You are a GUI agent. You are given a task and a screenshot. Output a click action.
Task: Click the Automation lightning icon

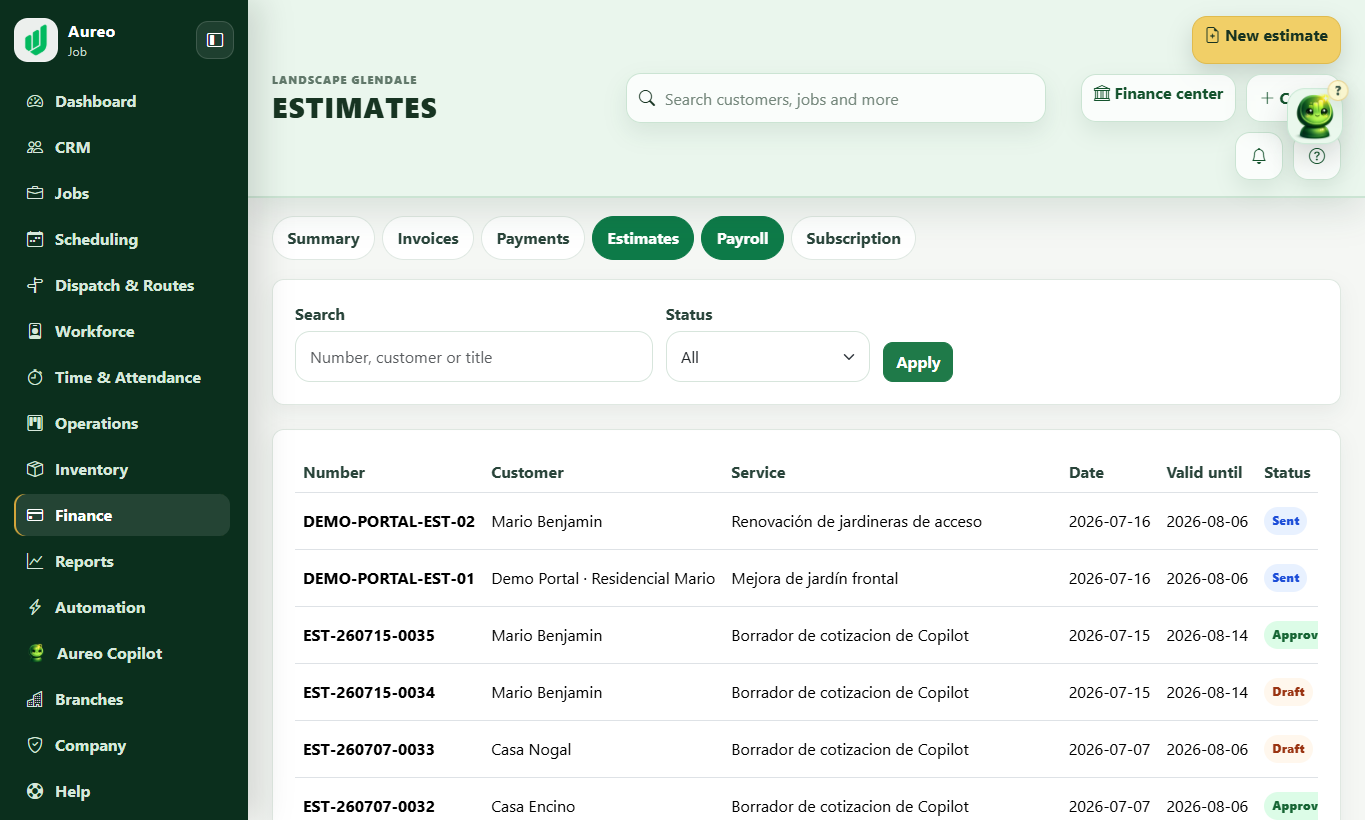(x=35, y=607)
